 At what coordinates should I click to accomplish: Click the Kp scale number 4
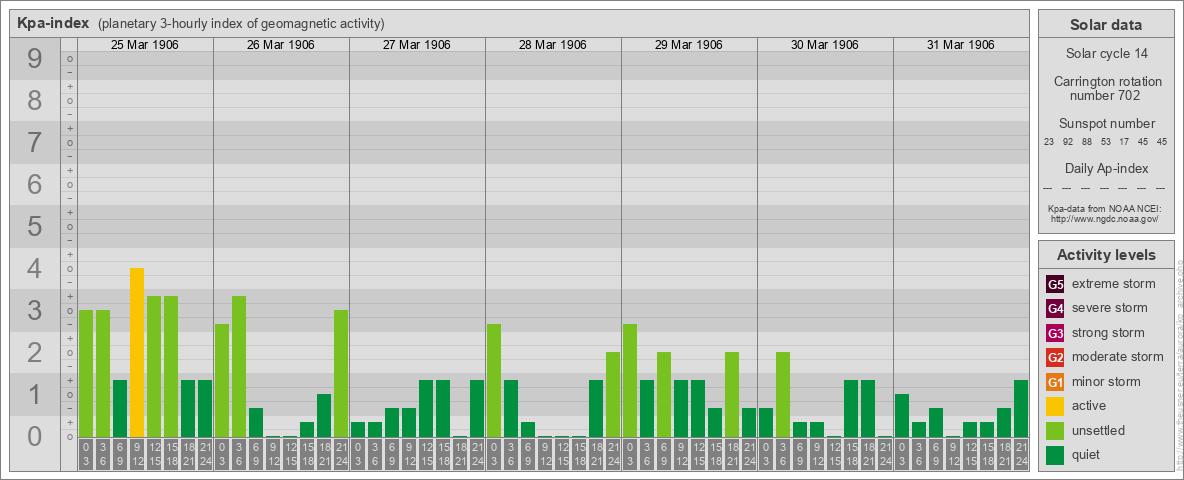tap(35, 269)
